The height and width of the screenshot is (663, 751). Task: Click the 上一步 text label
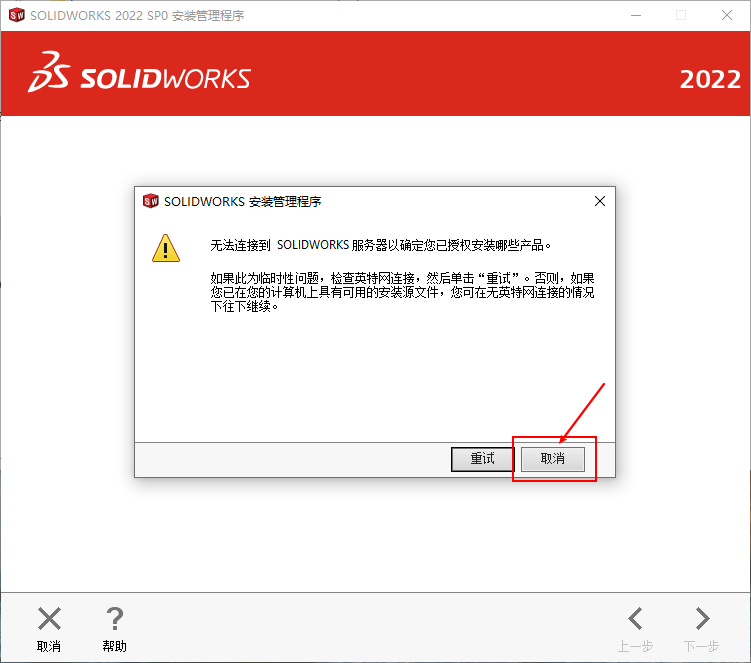[635, 646]
